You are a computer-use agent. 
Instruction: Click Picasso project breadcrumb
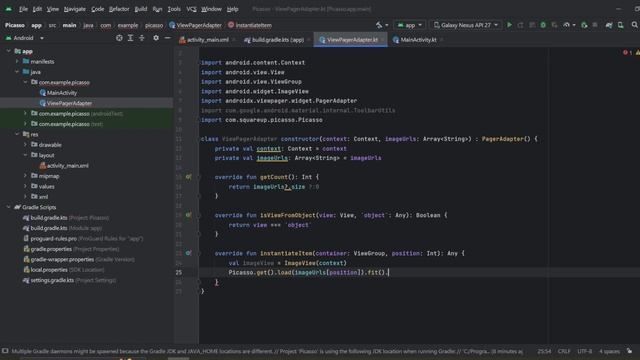[x=15, y=25]
